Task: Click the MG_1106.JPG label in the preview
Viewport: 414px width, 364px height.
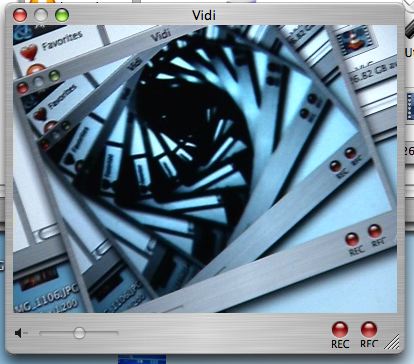Action: point(46,297)
